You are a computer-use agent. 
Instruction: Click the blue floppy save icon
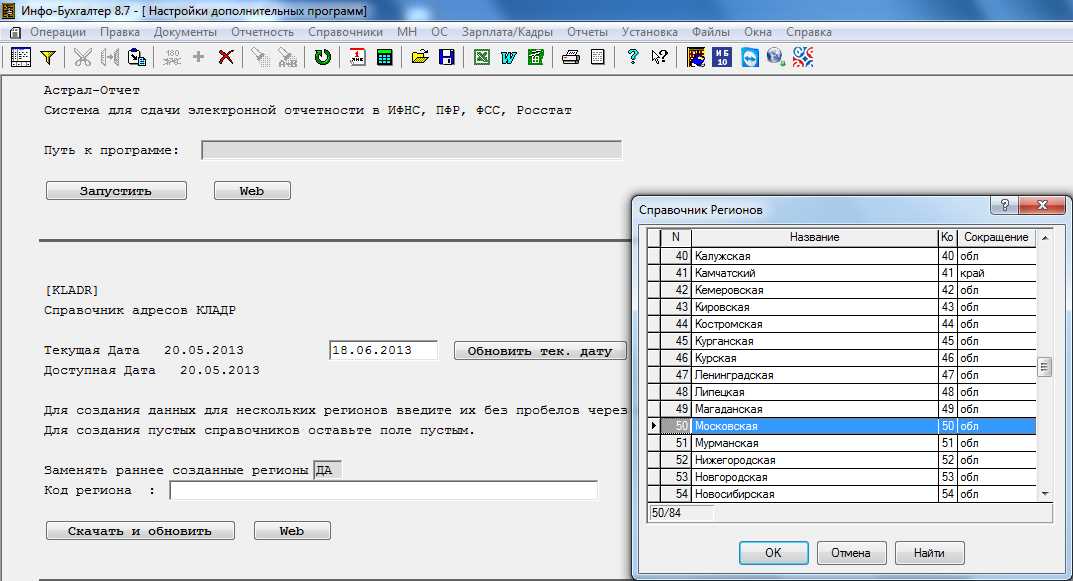coord(447,57)
